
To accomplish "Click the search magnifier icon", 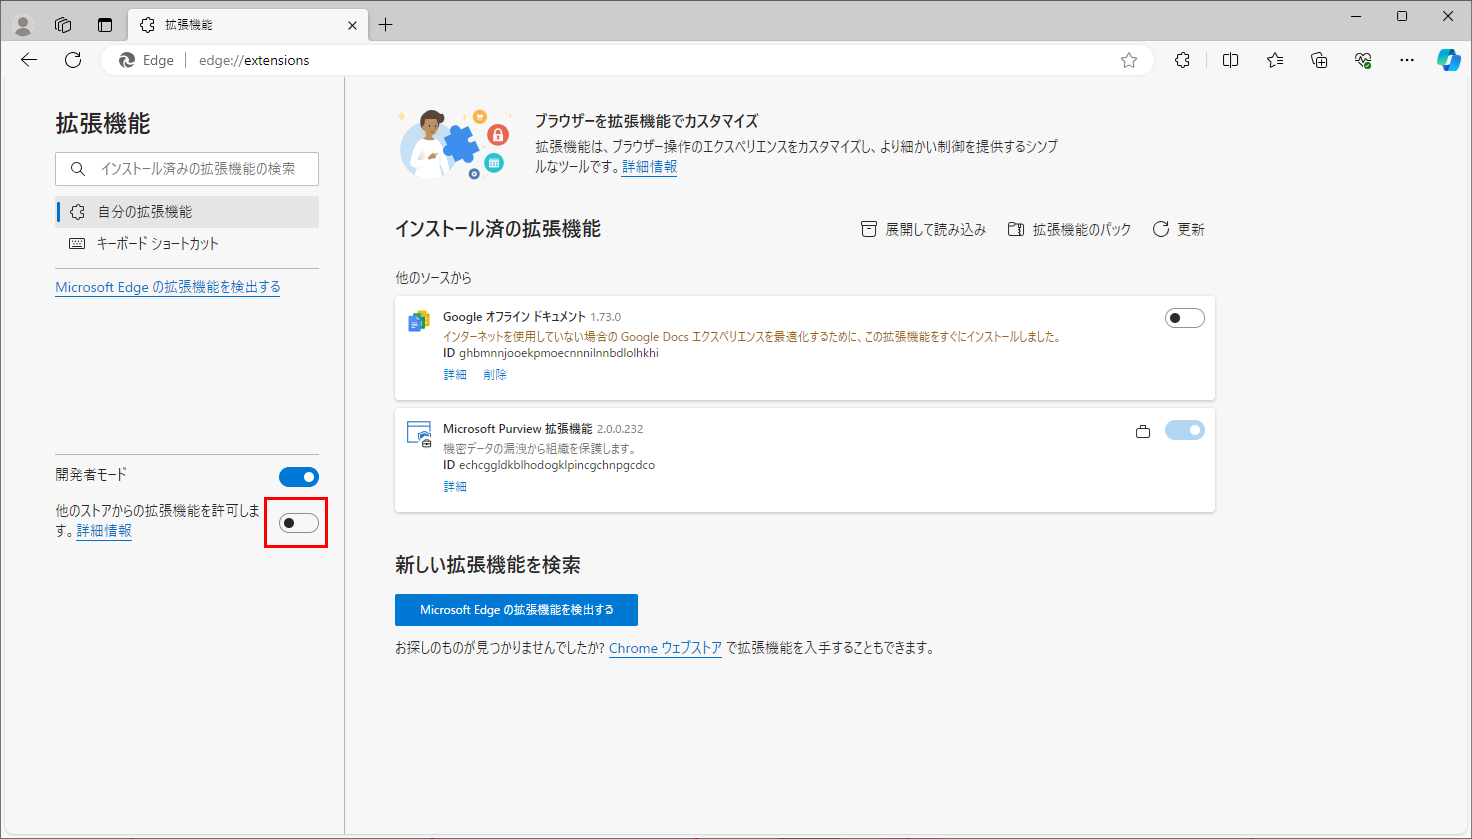I will [x=78, y=169].
